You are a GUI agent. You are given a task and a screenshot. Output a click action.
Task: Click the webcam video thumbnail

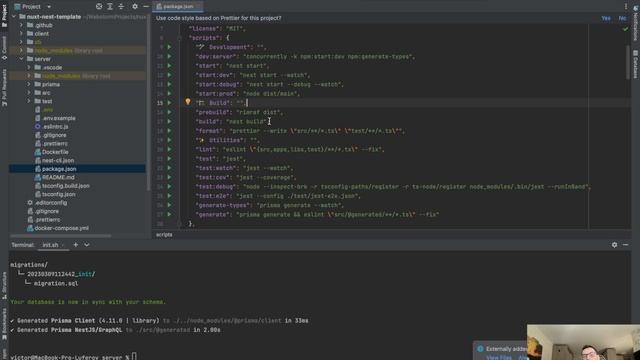pyautogui.click(x=583, y=342)
